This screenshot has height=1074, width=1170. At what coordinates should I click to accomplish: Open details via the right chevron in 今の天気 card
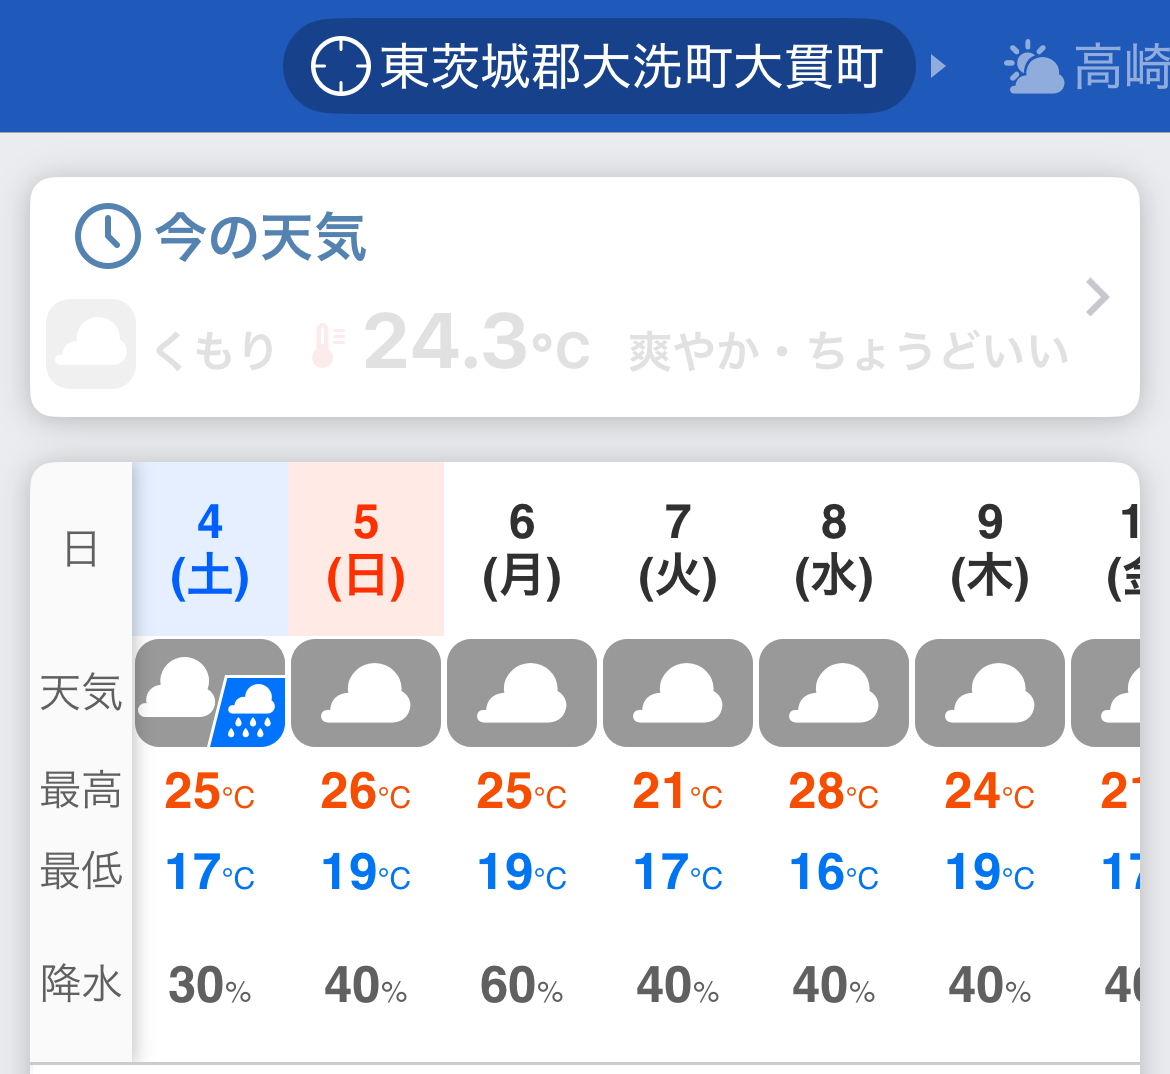coord(1098,297)
